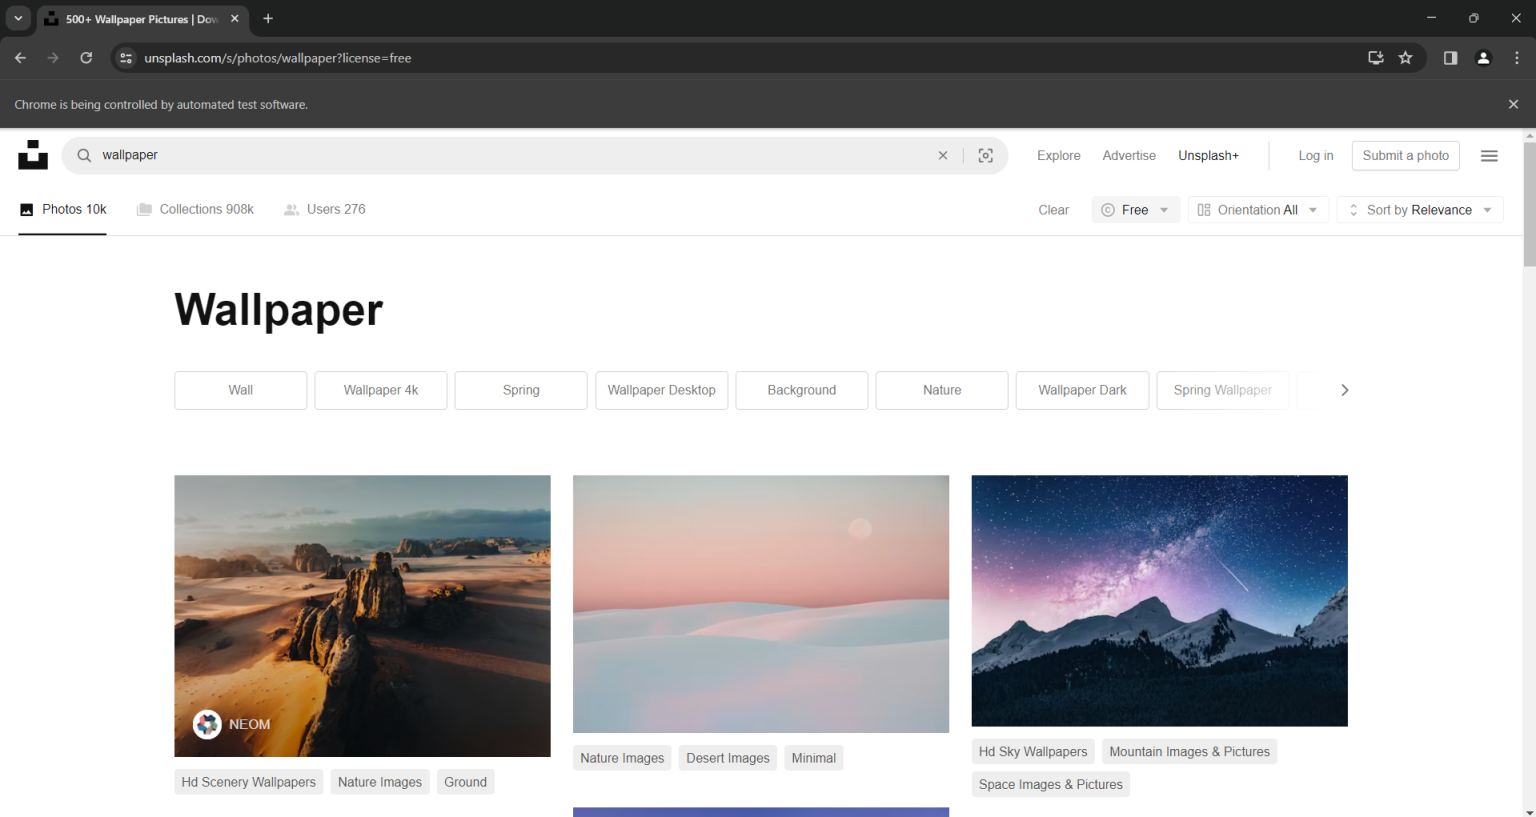Clear all active search filters
1536x817 pixels.
[1053, 209]
